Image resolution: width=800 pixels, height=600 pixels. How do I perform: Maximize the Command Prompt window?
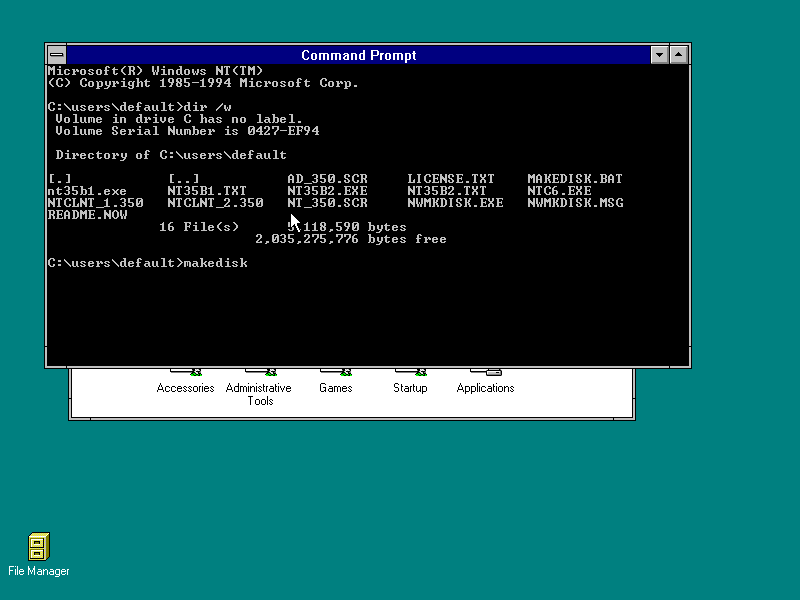click(x=679, y=55)
